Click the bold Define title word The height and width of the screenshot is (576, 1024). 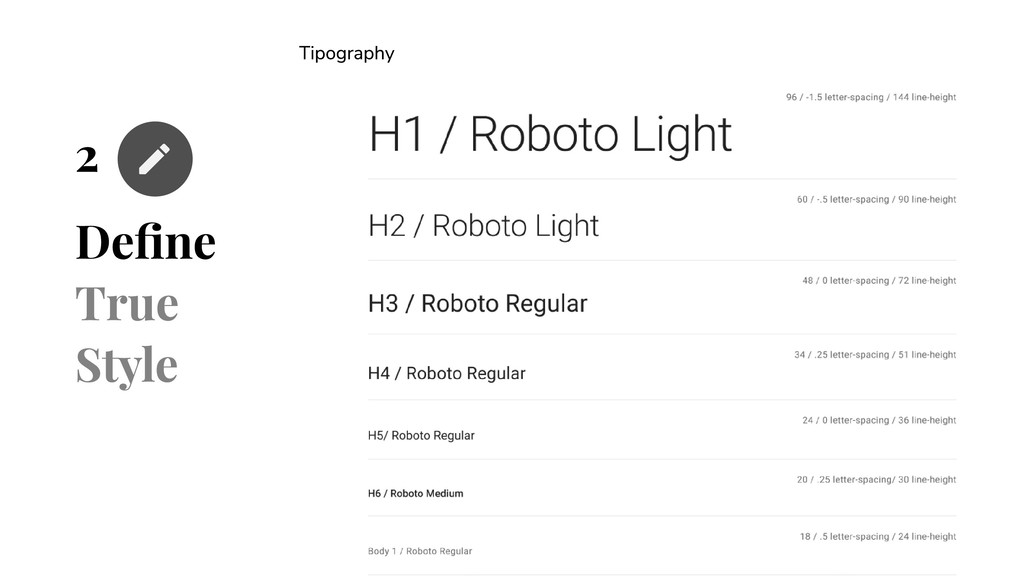(x=146, y=242)
